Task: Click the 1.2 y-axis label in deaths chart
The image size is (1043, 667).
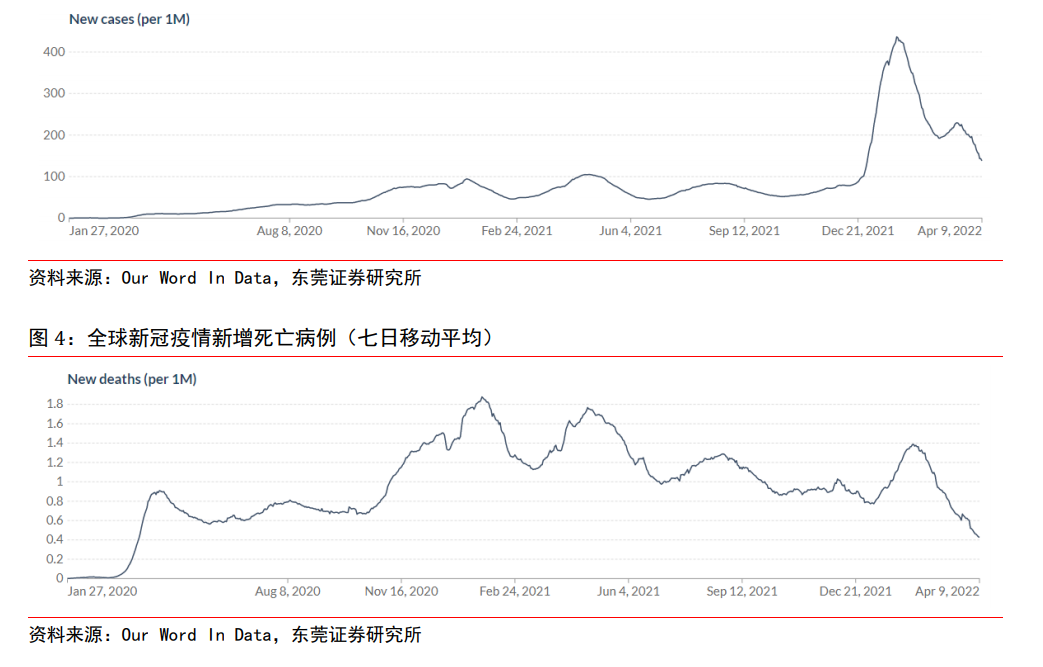Action: [55, 462]
